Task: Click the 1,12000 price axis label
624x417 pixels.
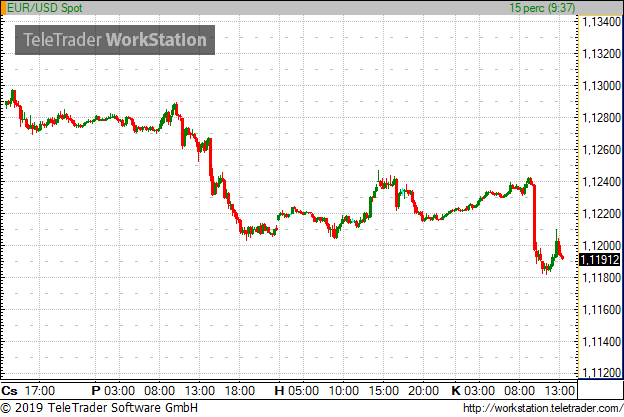Action: pos(601,246)
